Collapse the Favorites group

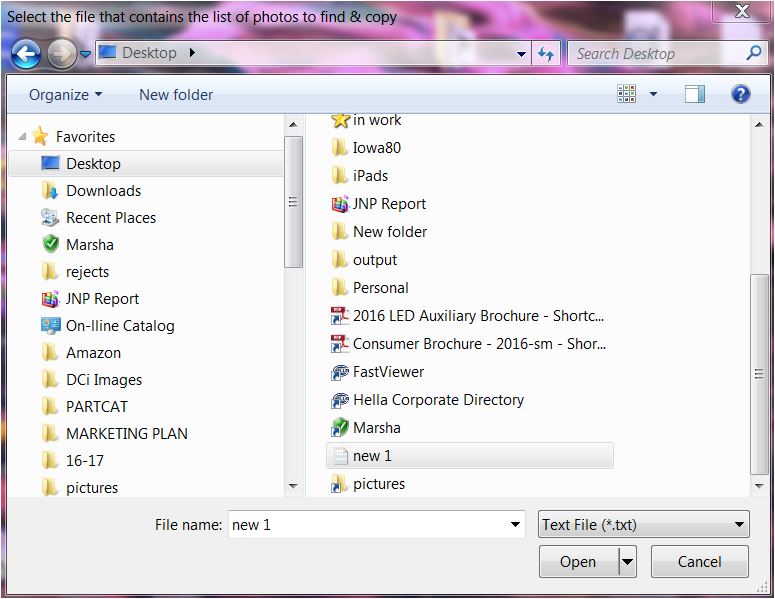pyautogui.click(x=22, y=136)
